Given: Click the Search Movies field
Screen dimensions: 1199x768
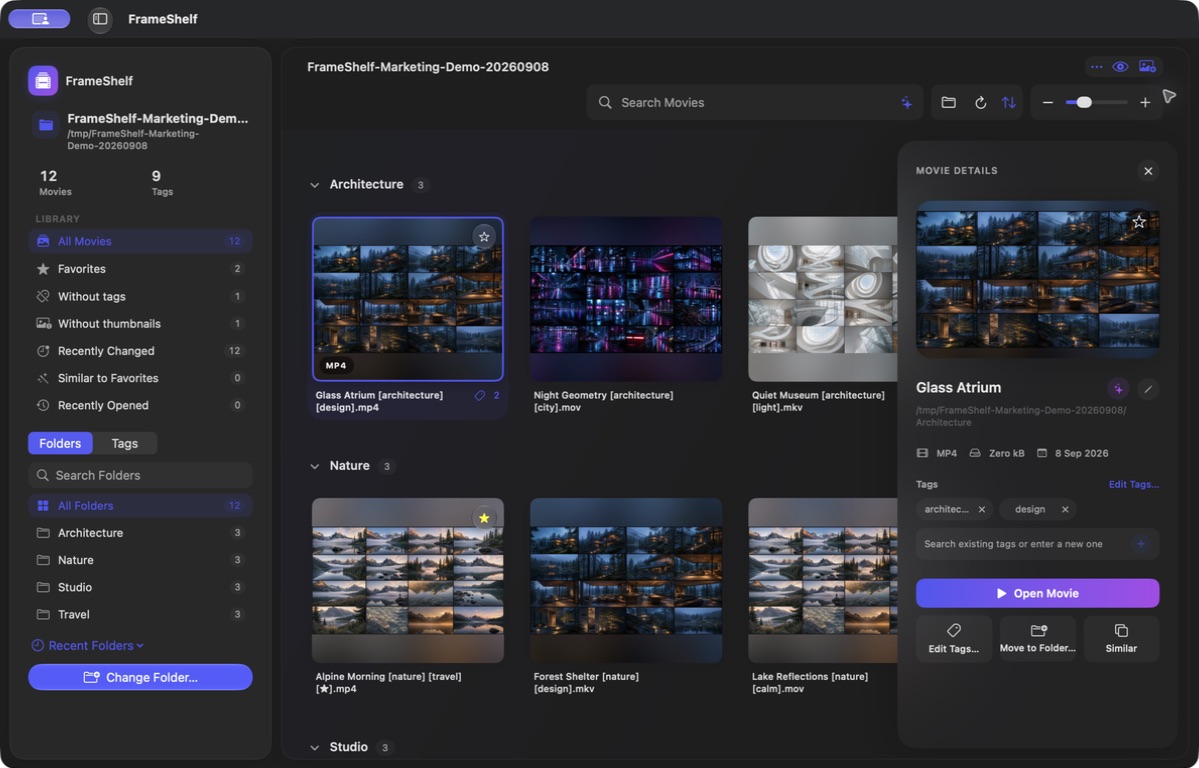Looking at the screenshot, I should (754, 103).
